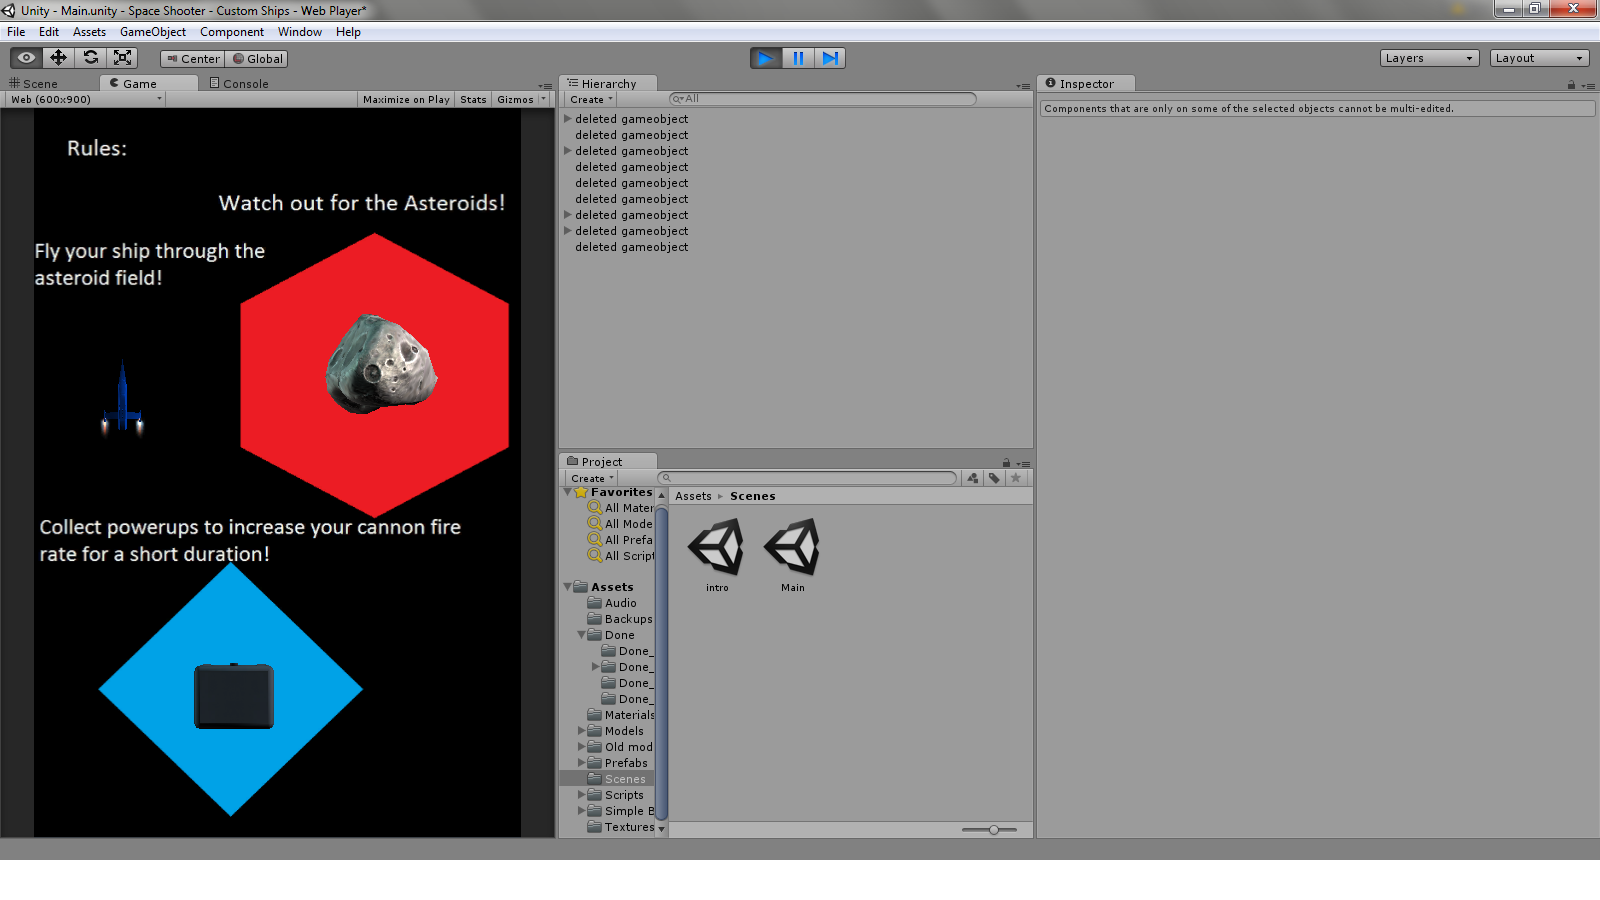The width and height of the screenshot is (1600, 900).
Task: Select the Rotate tool
Action: (91, 57)
